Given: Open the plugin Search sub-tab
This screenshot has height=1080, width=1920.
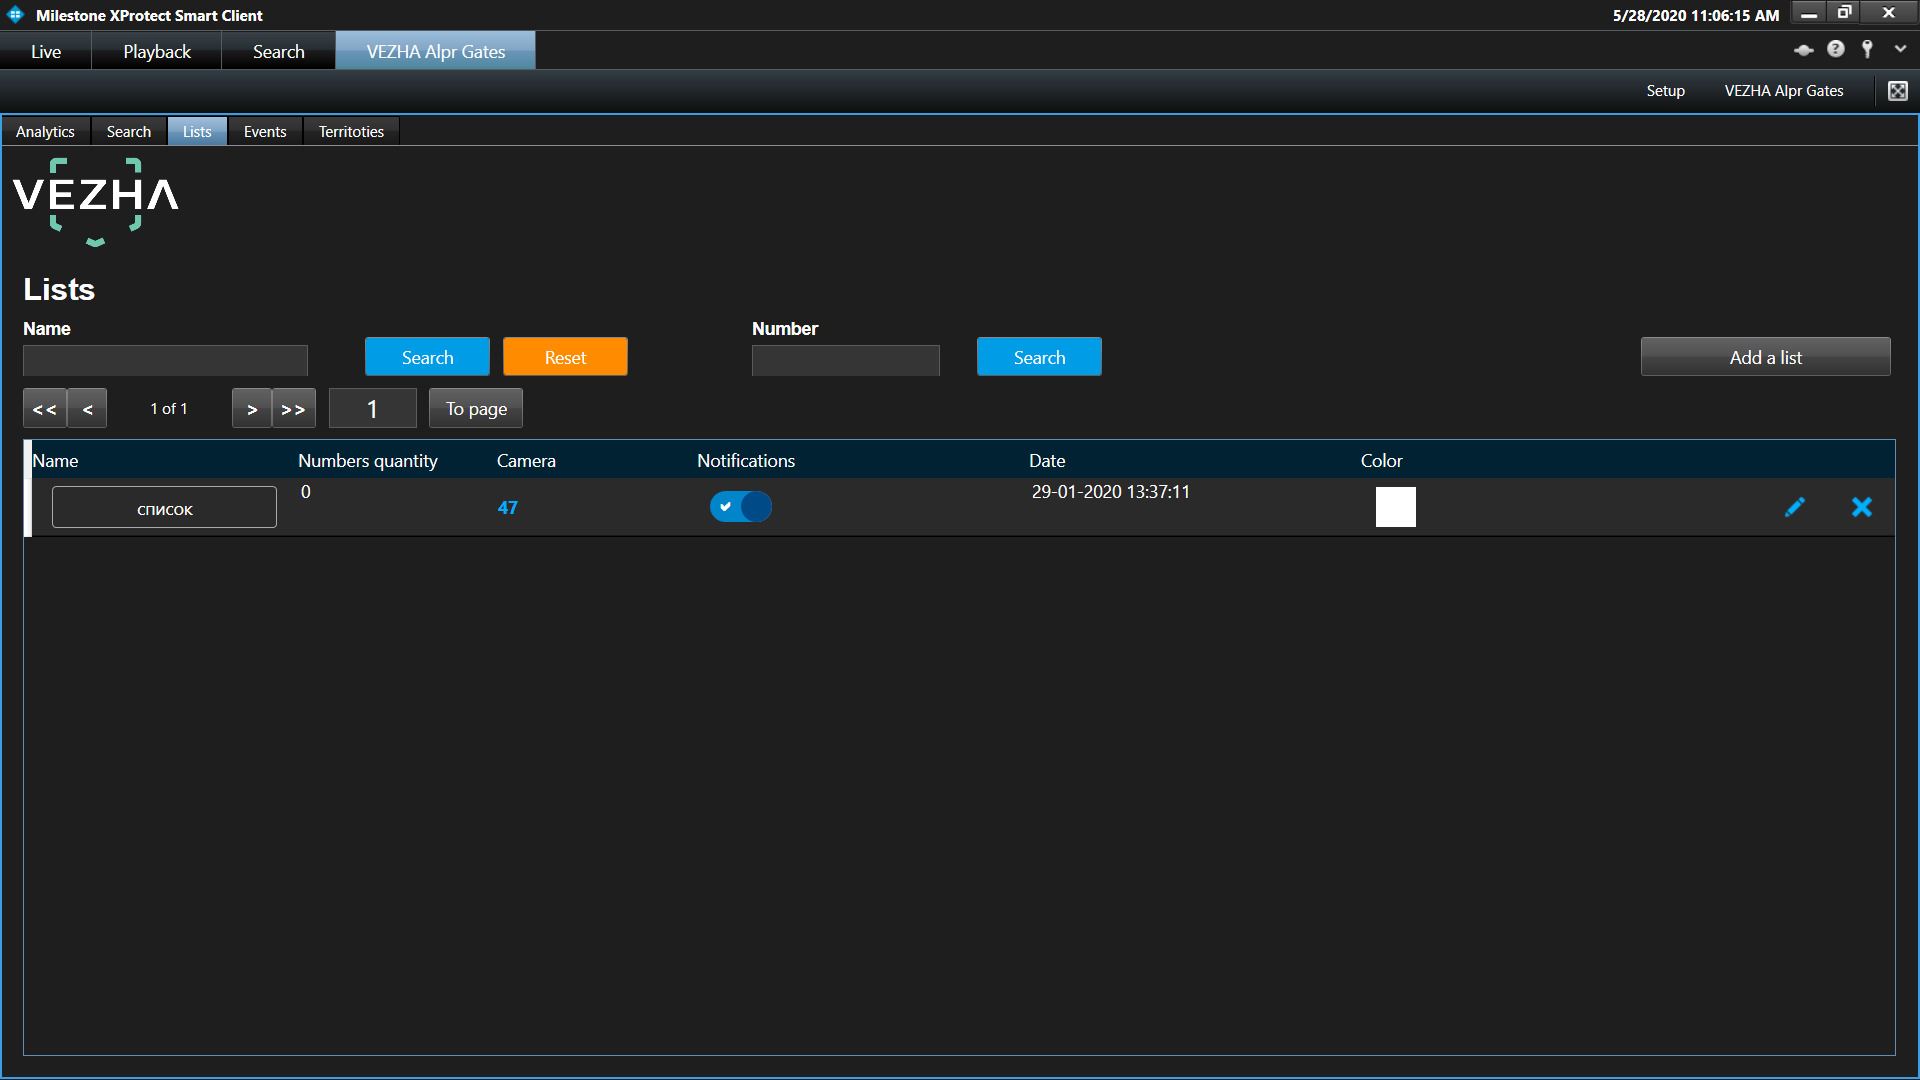Looking at the screenshot, I should pyautogui.click(x=129, y=131).
